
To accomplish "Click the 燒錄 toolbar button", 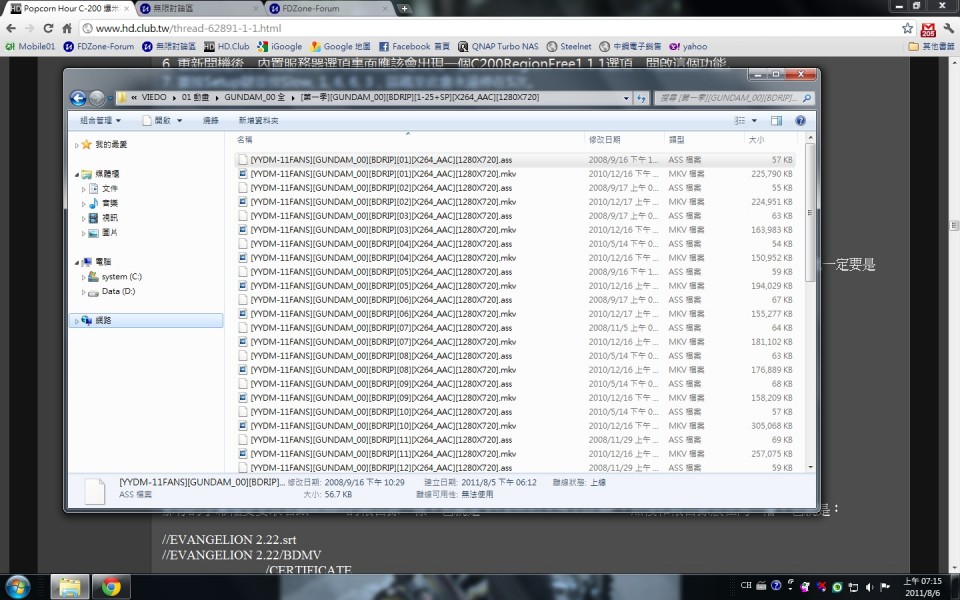I will (x=211, y=121).
